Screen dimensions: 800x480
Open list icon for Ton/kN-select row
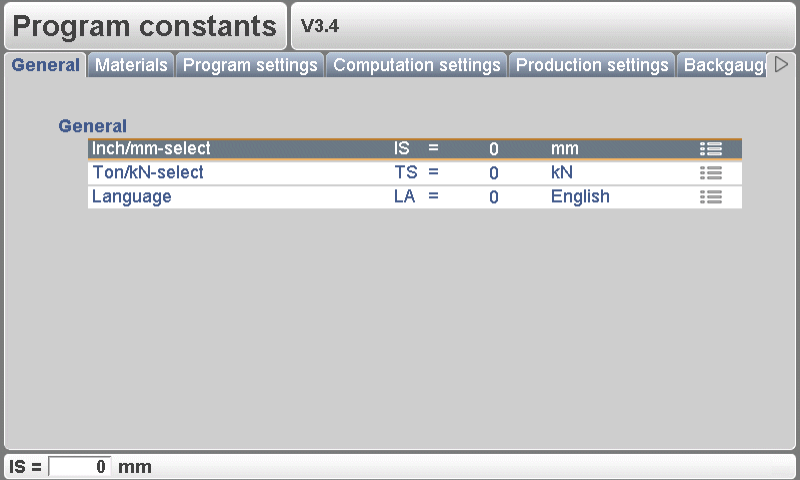pos(711,173)
